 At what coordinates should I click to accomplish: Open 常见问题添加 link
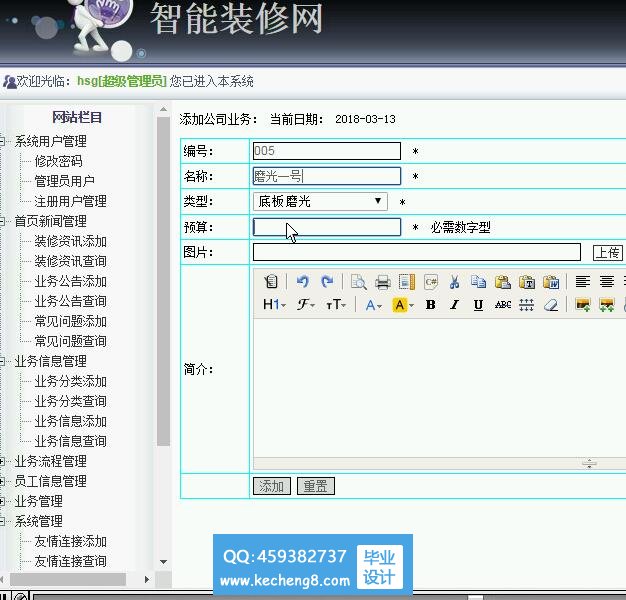[x=70, y=321]
